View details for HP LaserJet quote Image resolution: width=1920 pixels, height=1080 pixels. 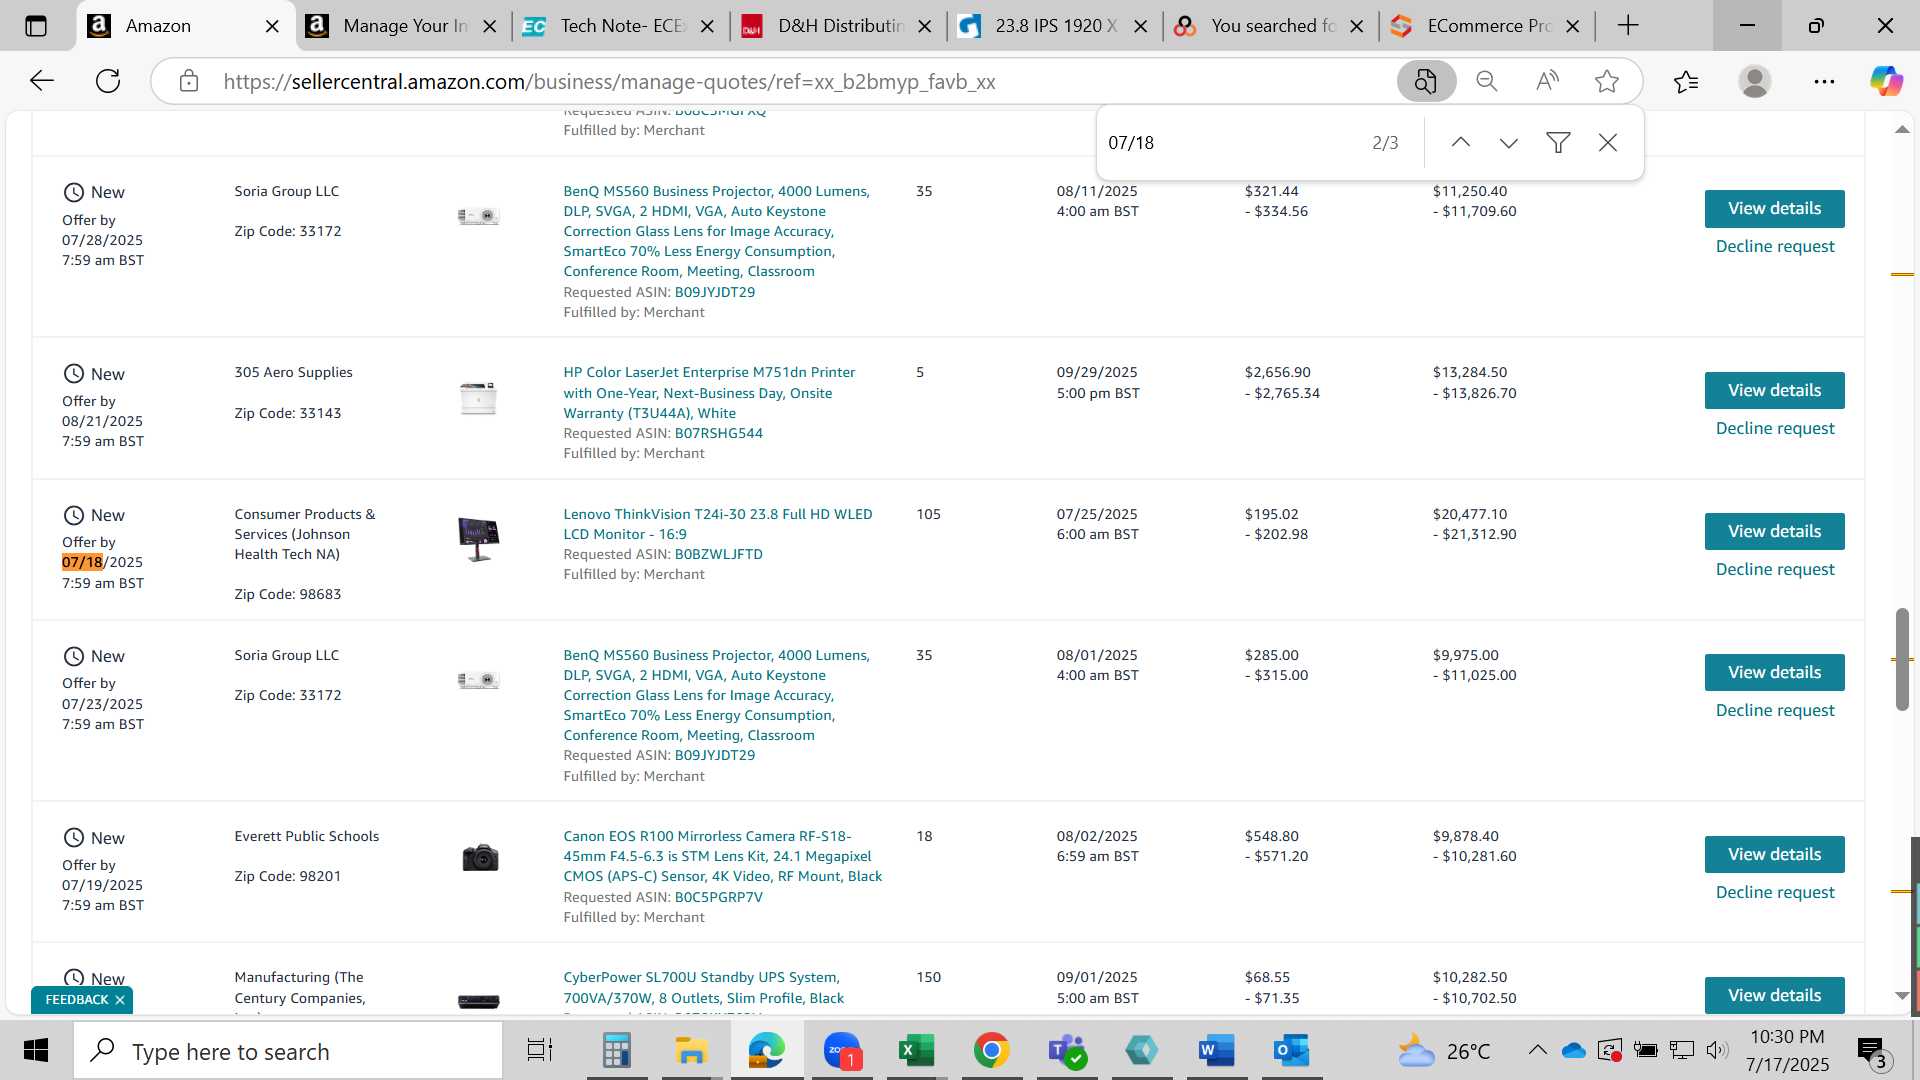click(1774, 391)
